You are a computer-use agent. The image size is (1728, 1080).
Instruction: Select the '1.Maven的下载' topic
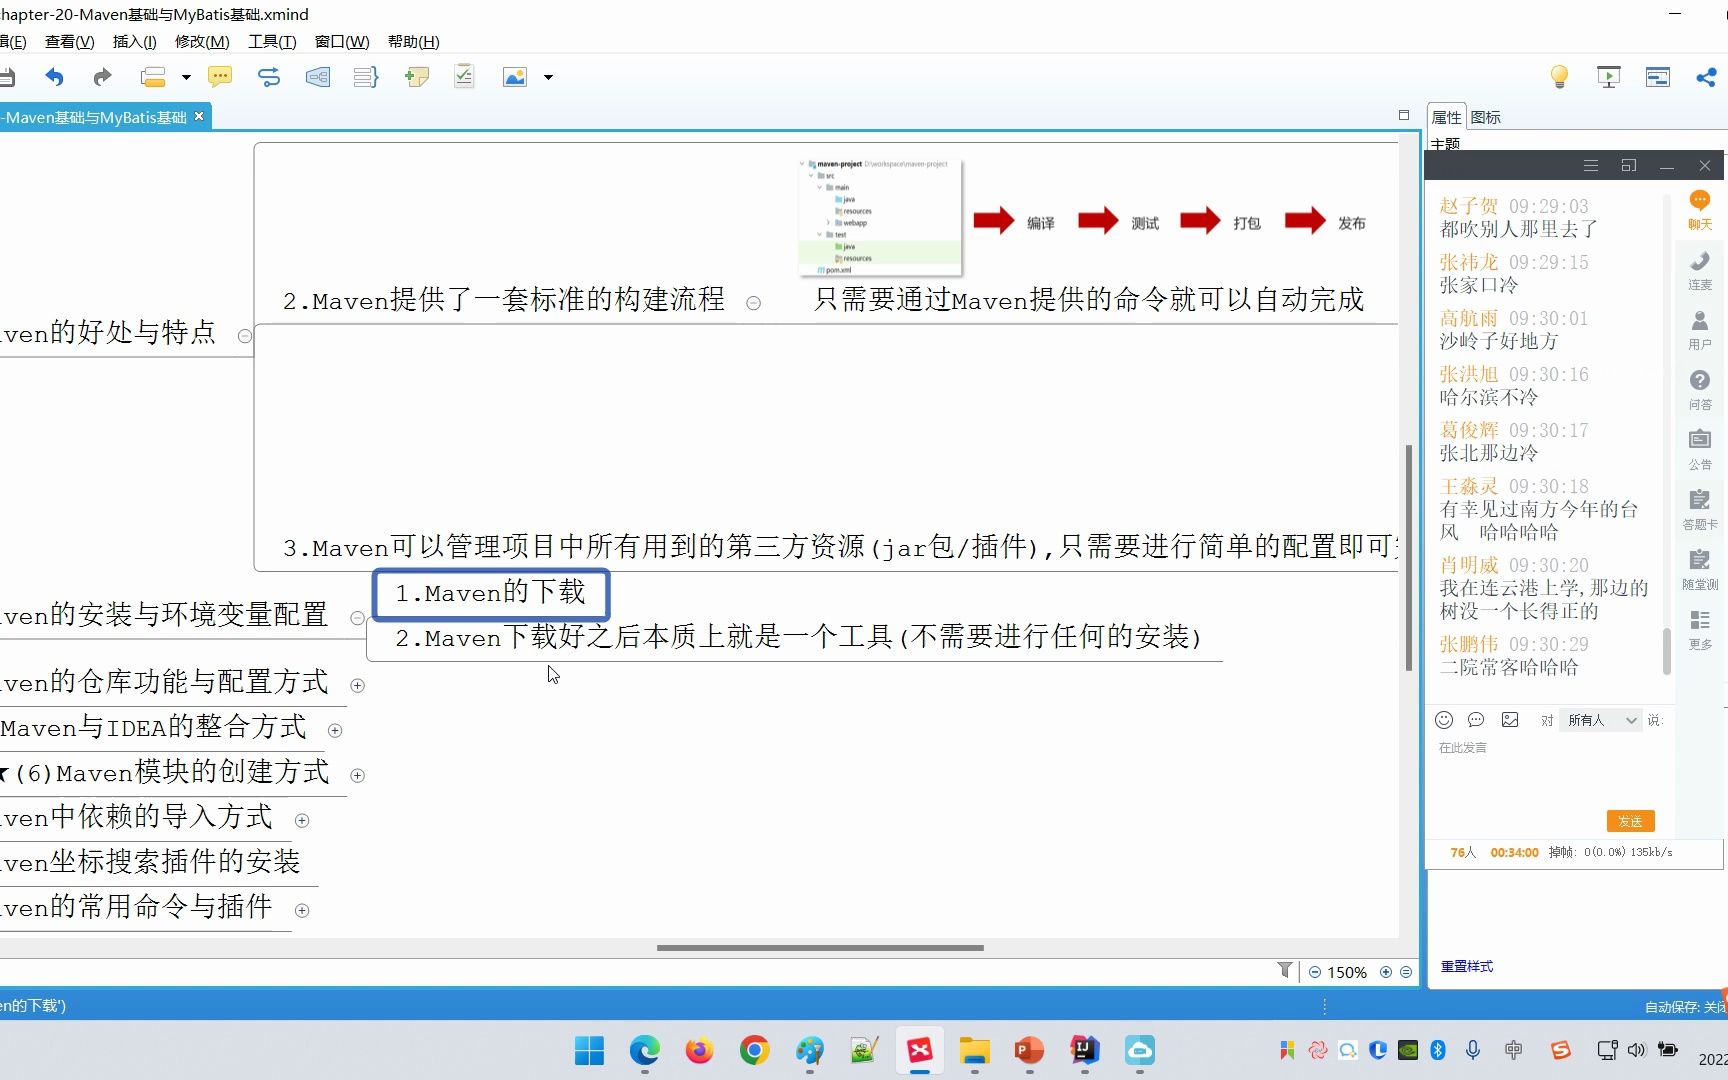click(x=490, y=593)
